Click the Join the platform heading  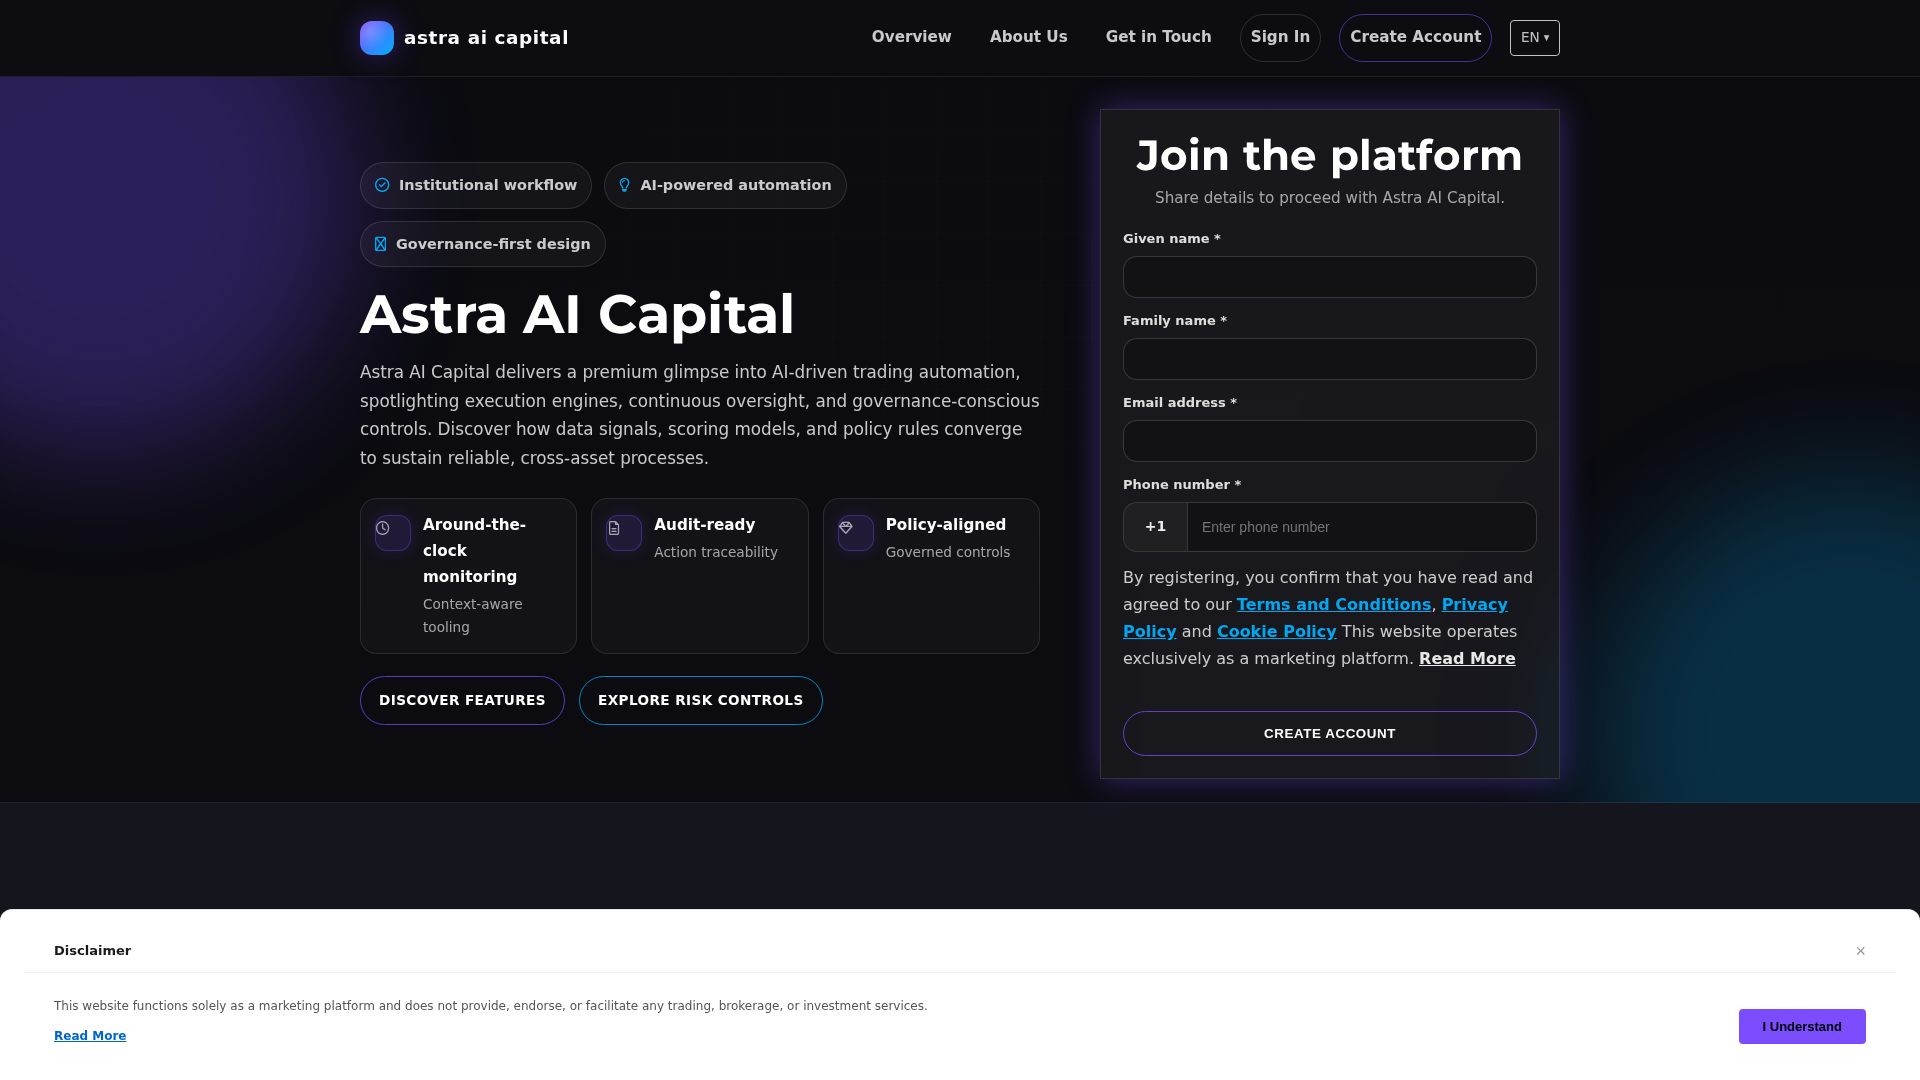[x=1330, y=156]
